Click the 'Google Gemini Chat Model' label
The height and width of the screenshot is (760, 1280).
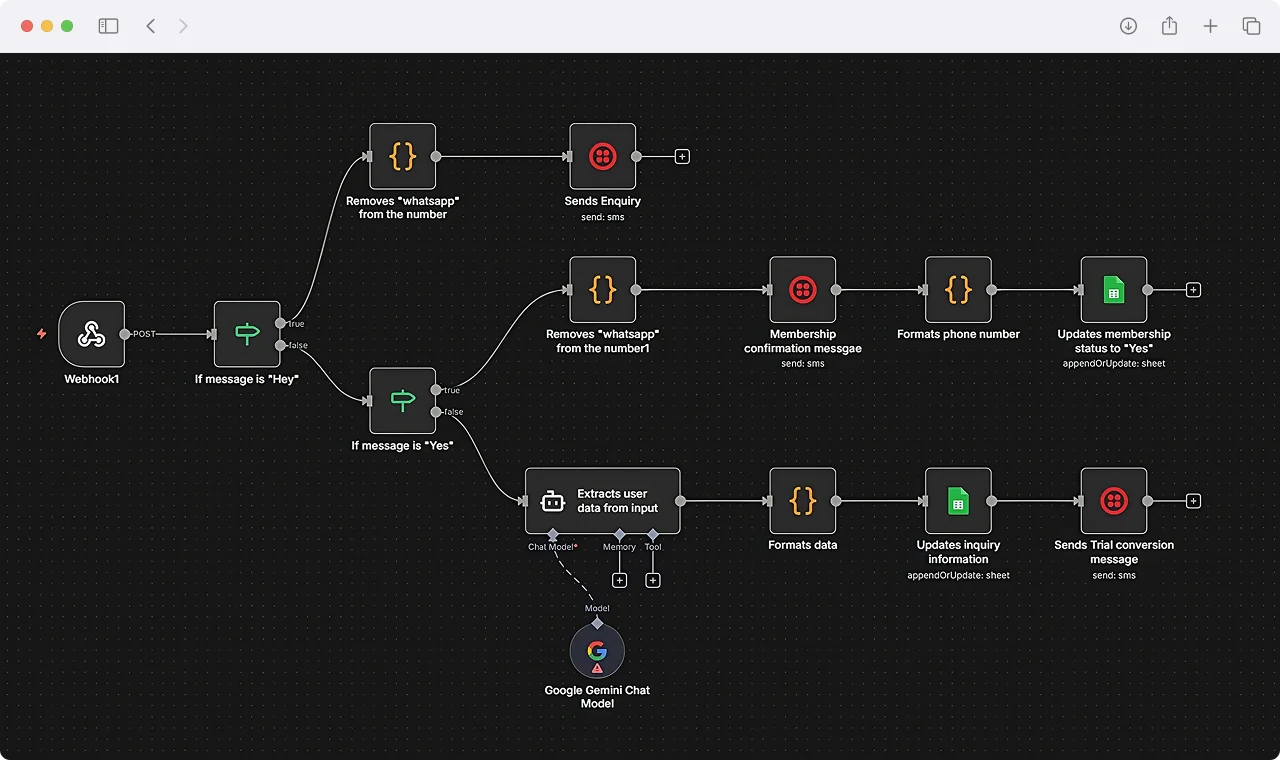[597, 697]
